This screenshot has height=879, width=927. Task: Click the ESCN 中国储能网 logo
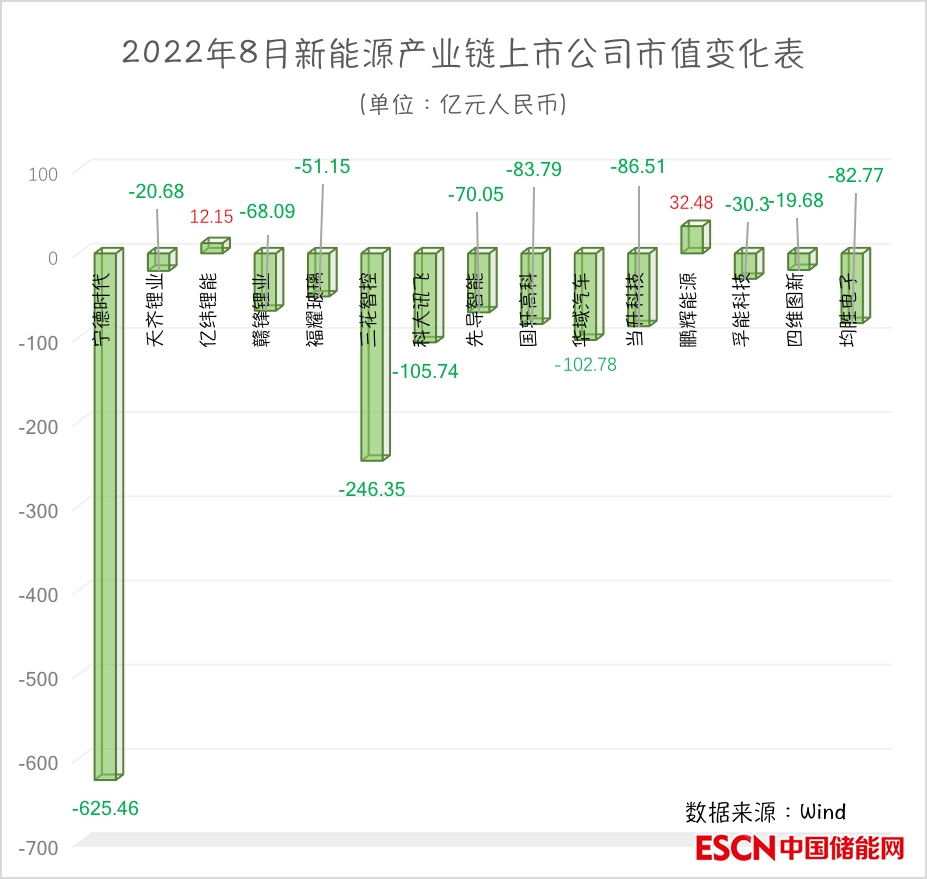(x=799, y=849)
